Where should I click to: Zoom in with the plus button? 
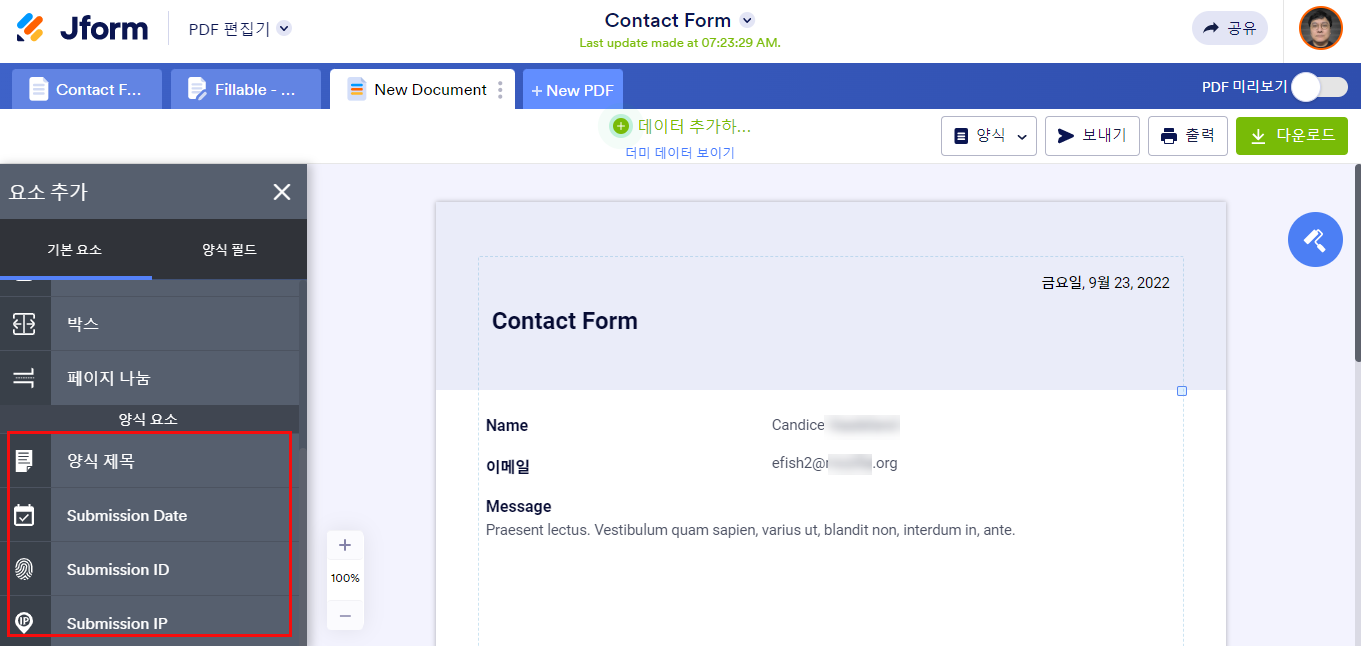pyautogui.click(x=345, y=545)
